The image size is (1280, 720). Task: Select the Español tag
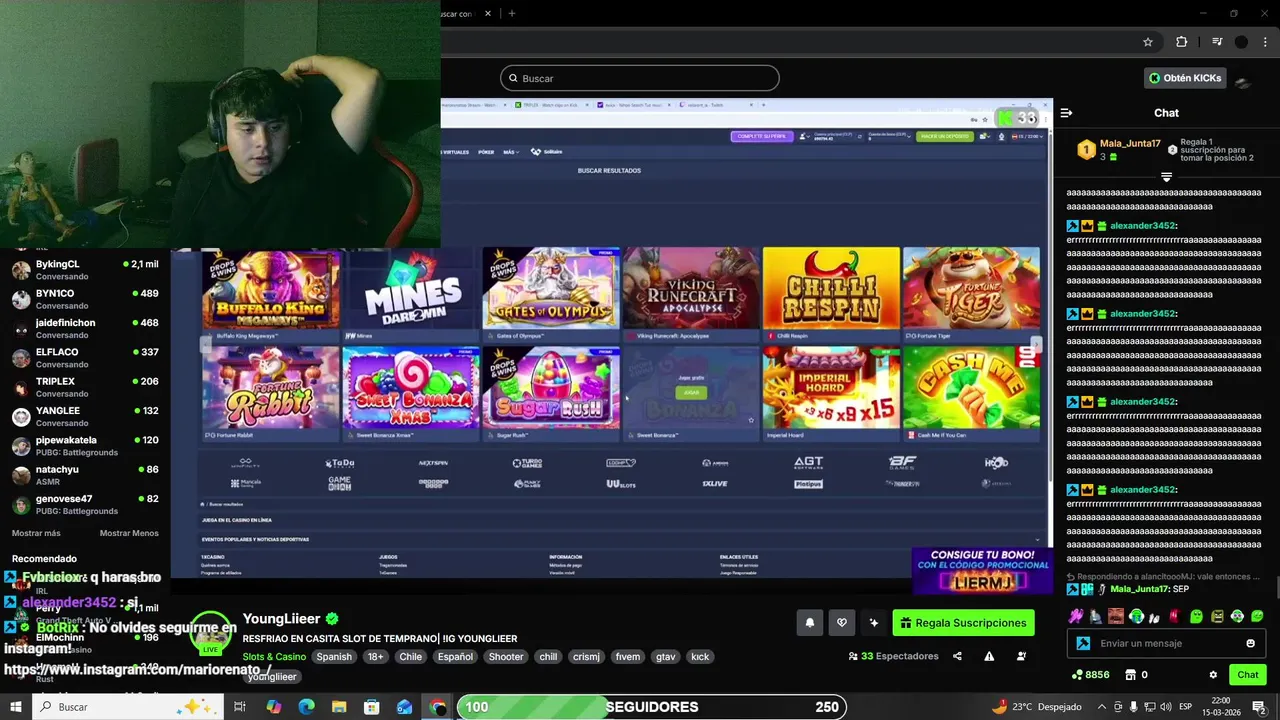pos(455,657)
